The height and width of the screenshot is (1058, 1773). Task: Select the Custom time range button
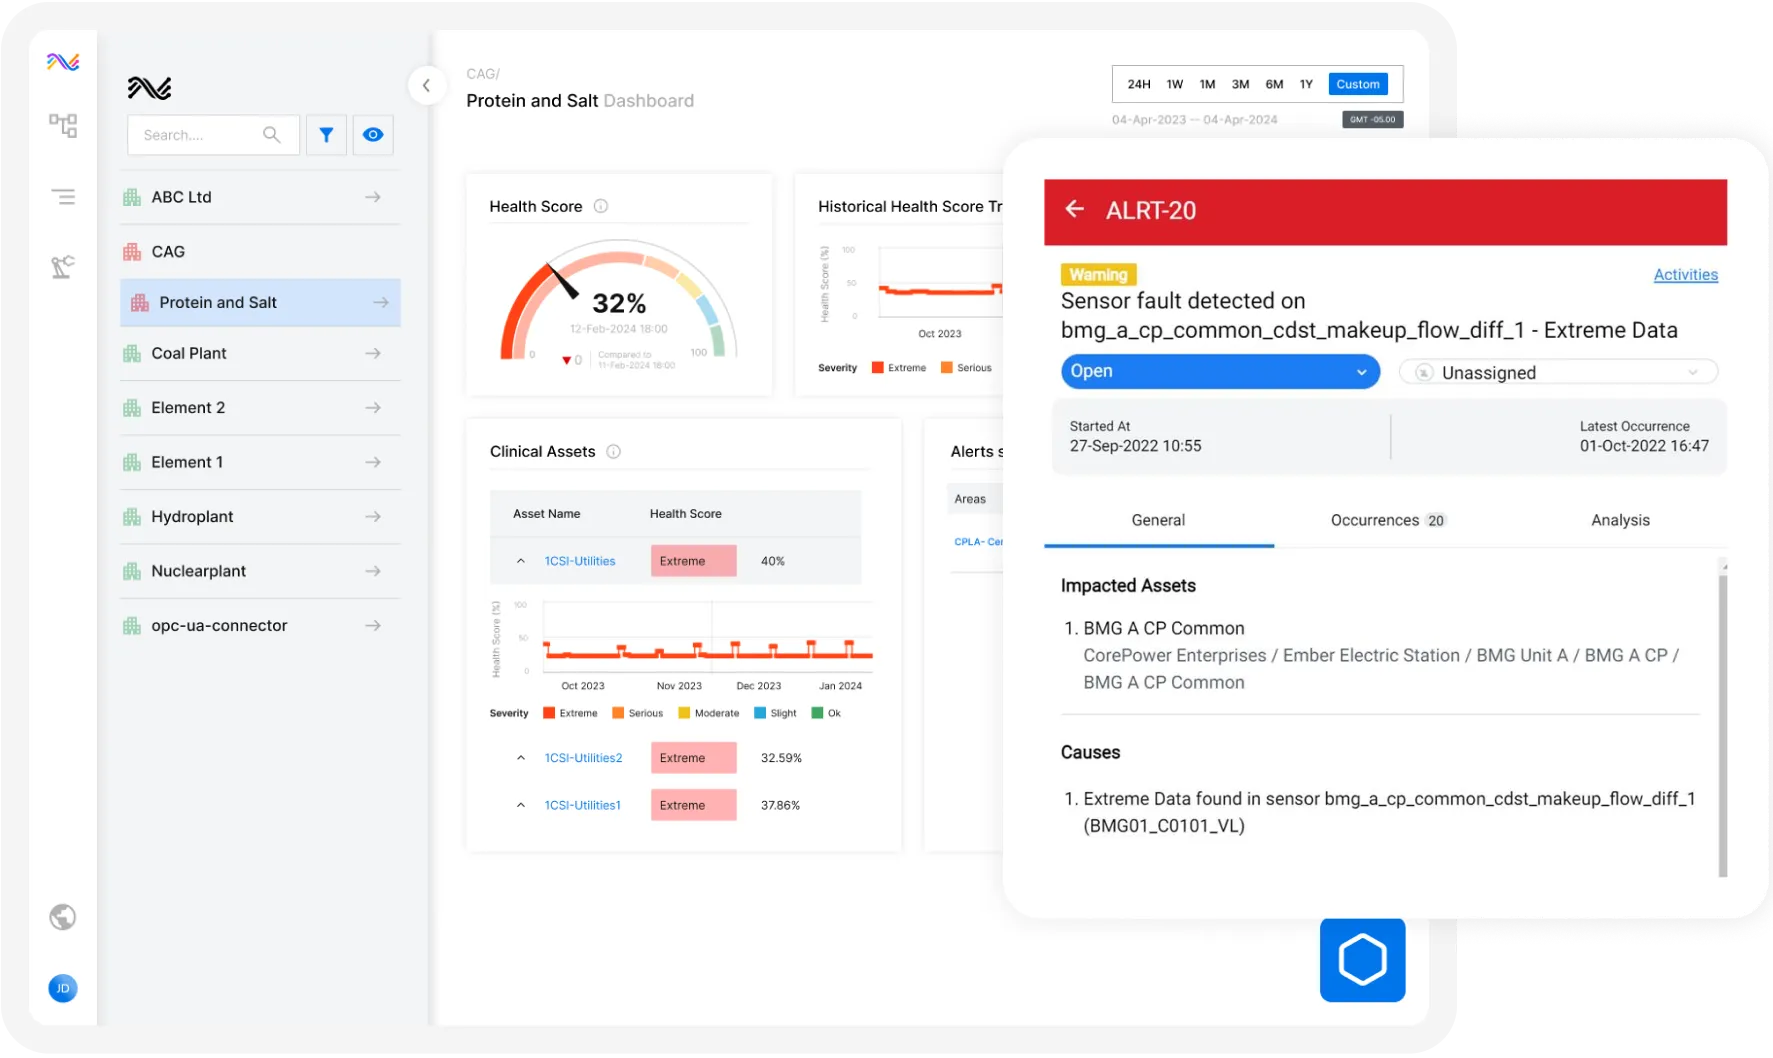coord(1357,84)
